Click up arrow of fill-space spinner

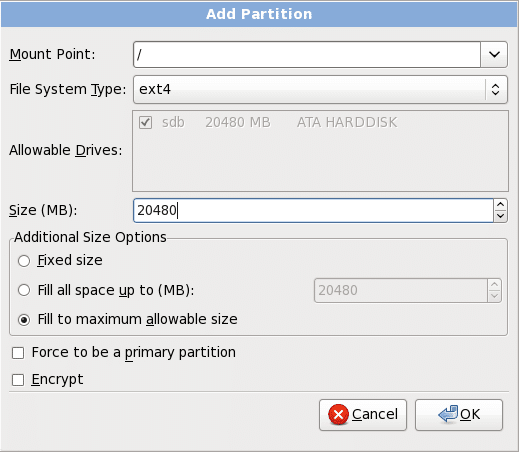coord(495,284)
